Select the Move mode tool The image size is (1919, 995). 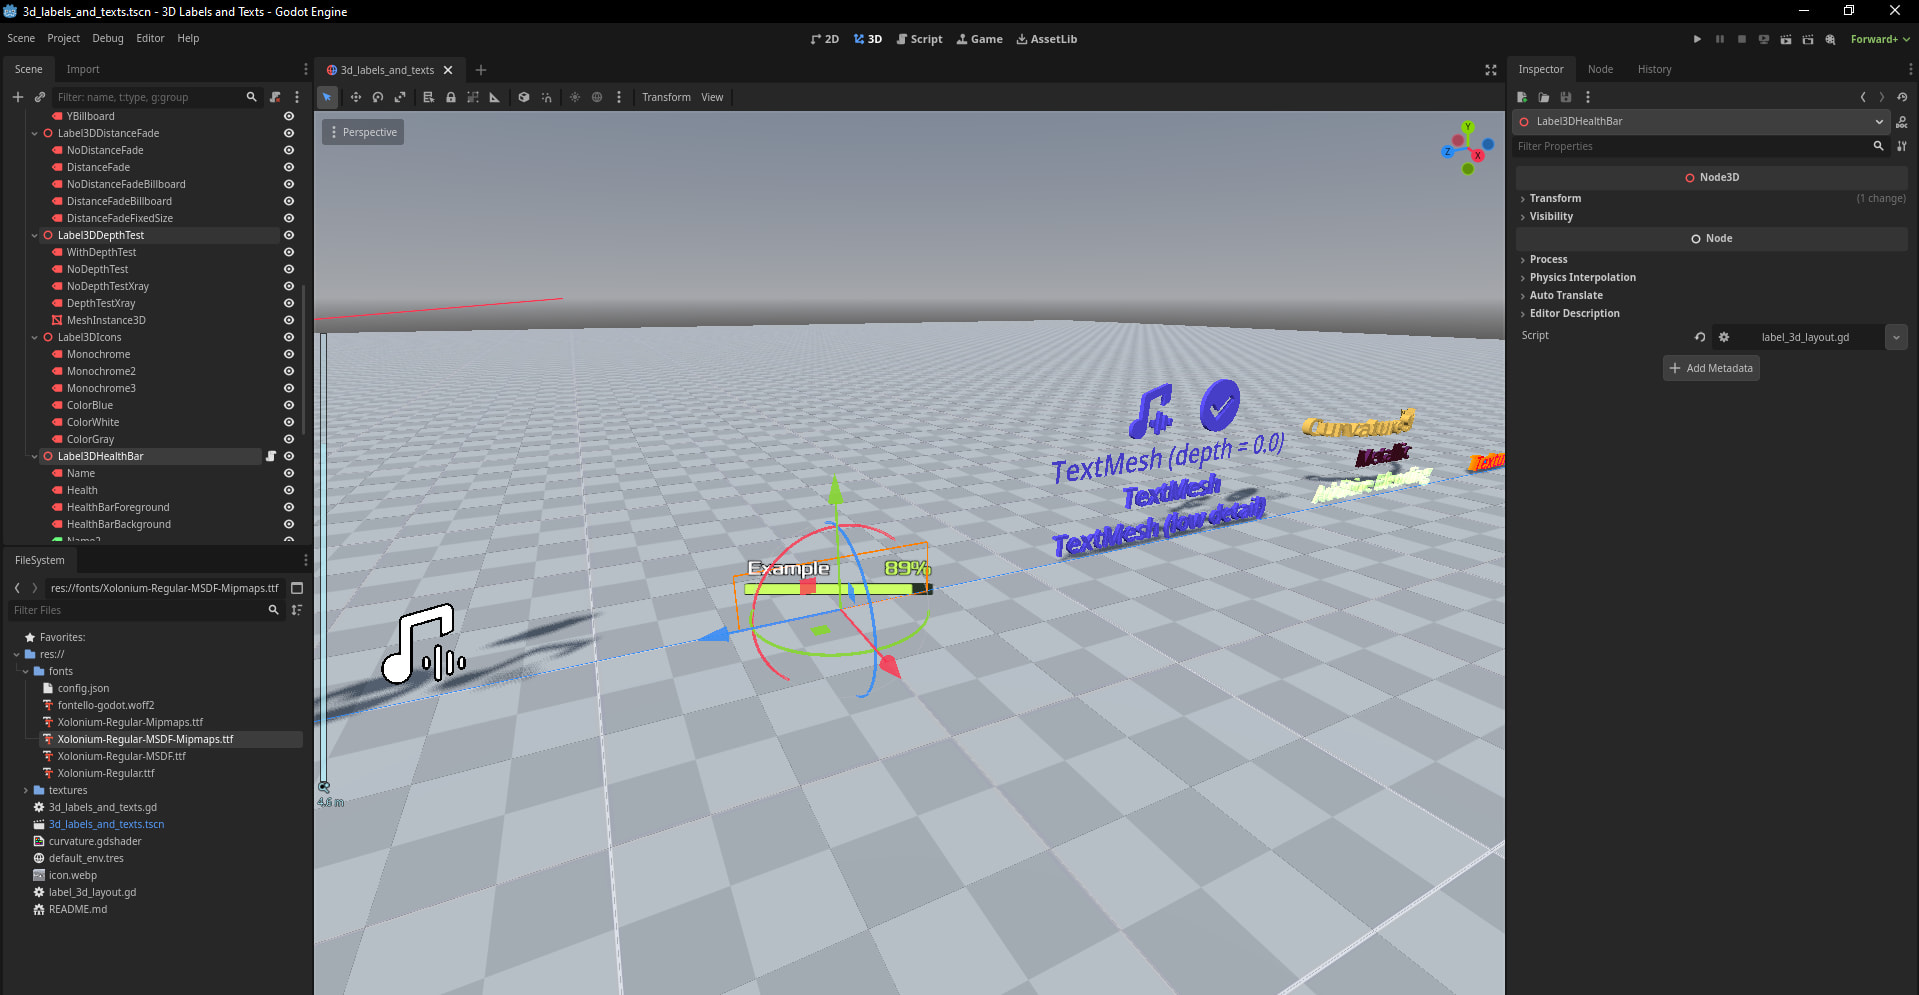click(x=355, y=97)
